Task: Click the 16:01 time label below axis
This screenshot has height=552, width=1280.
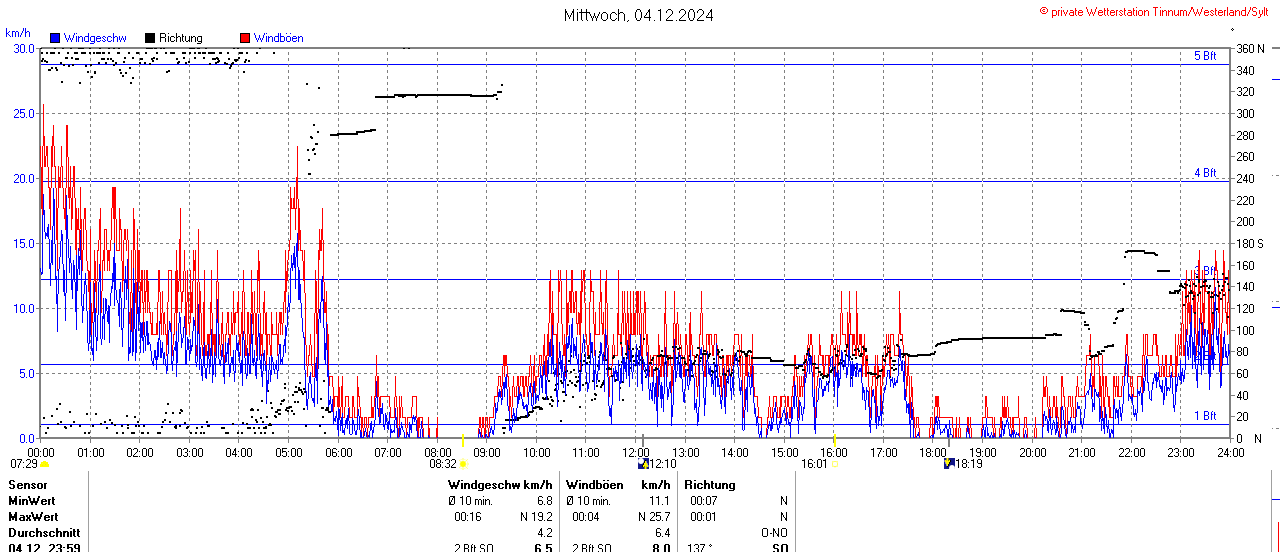Action: point(815,464)
